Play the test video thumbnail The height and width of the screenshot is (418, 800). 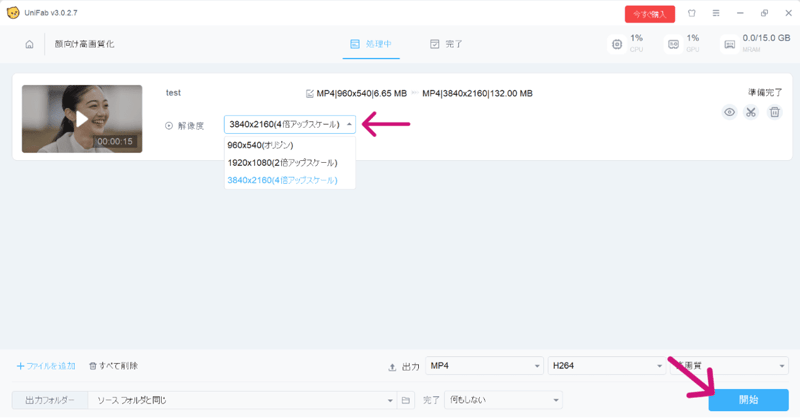tap(82, 119)
